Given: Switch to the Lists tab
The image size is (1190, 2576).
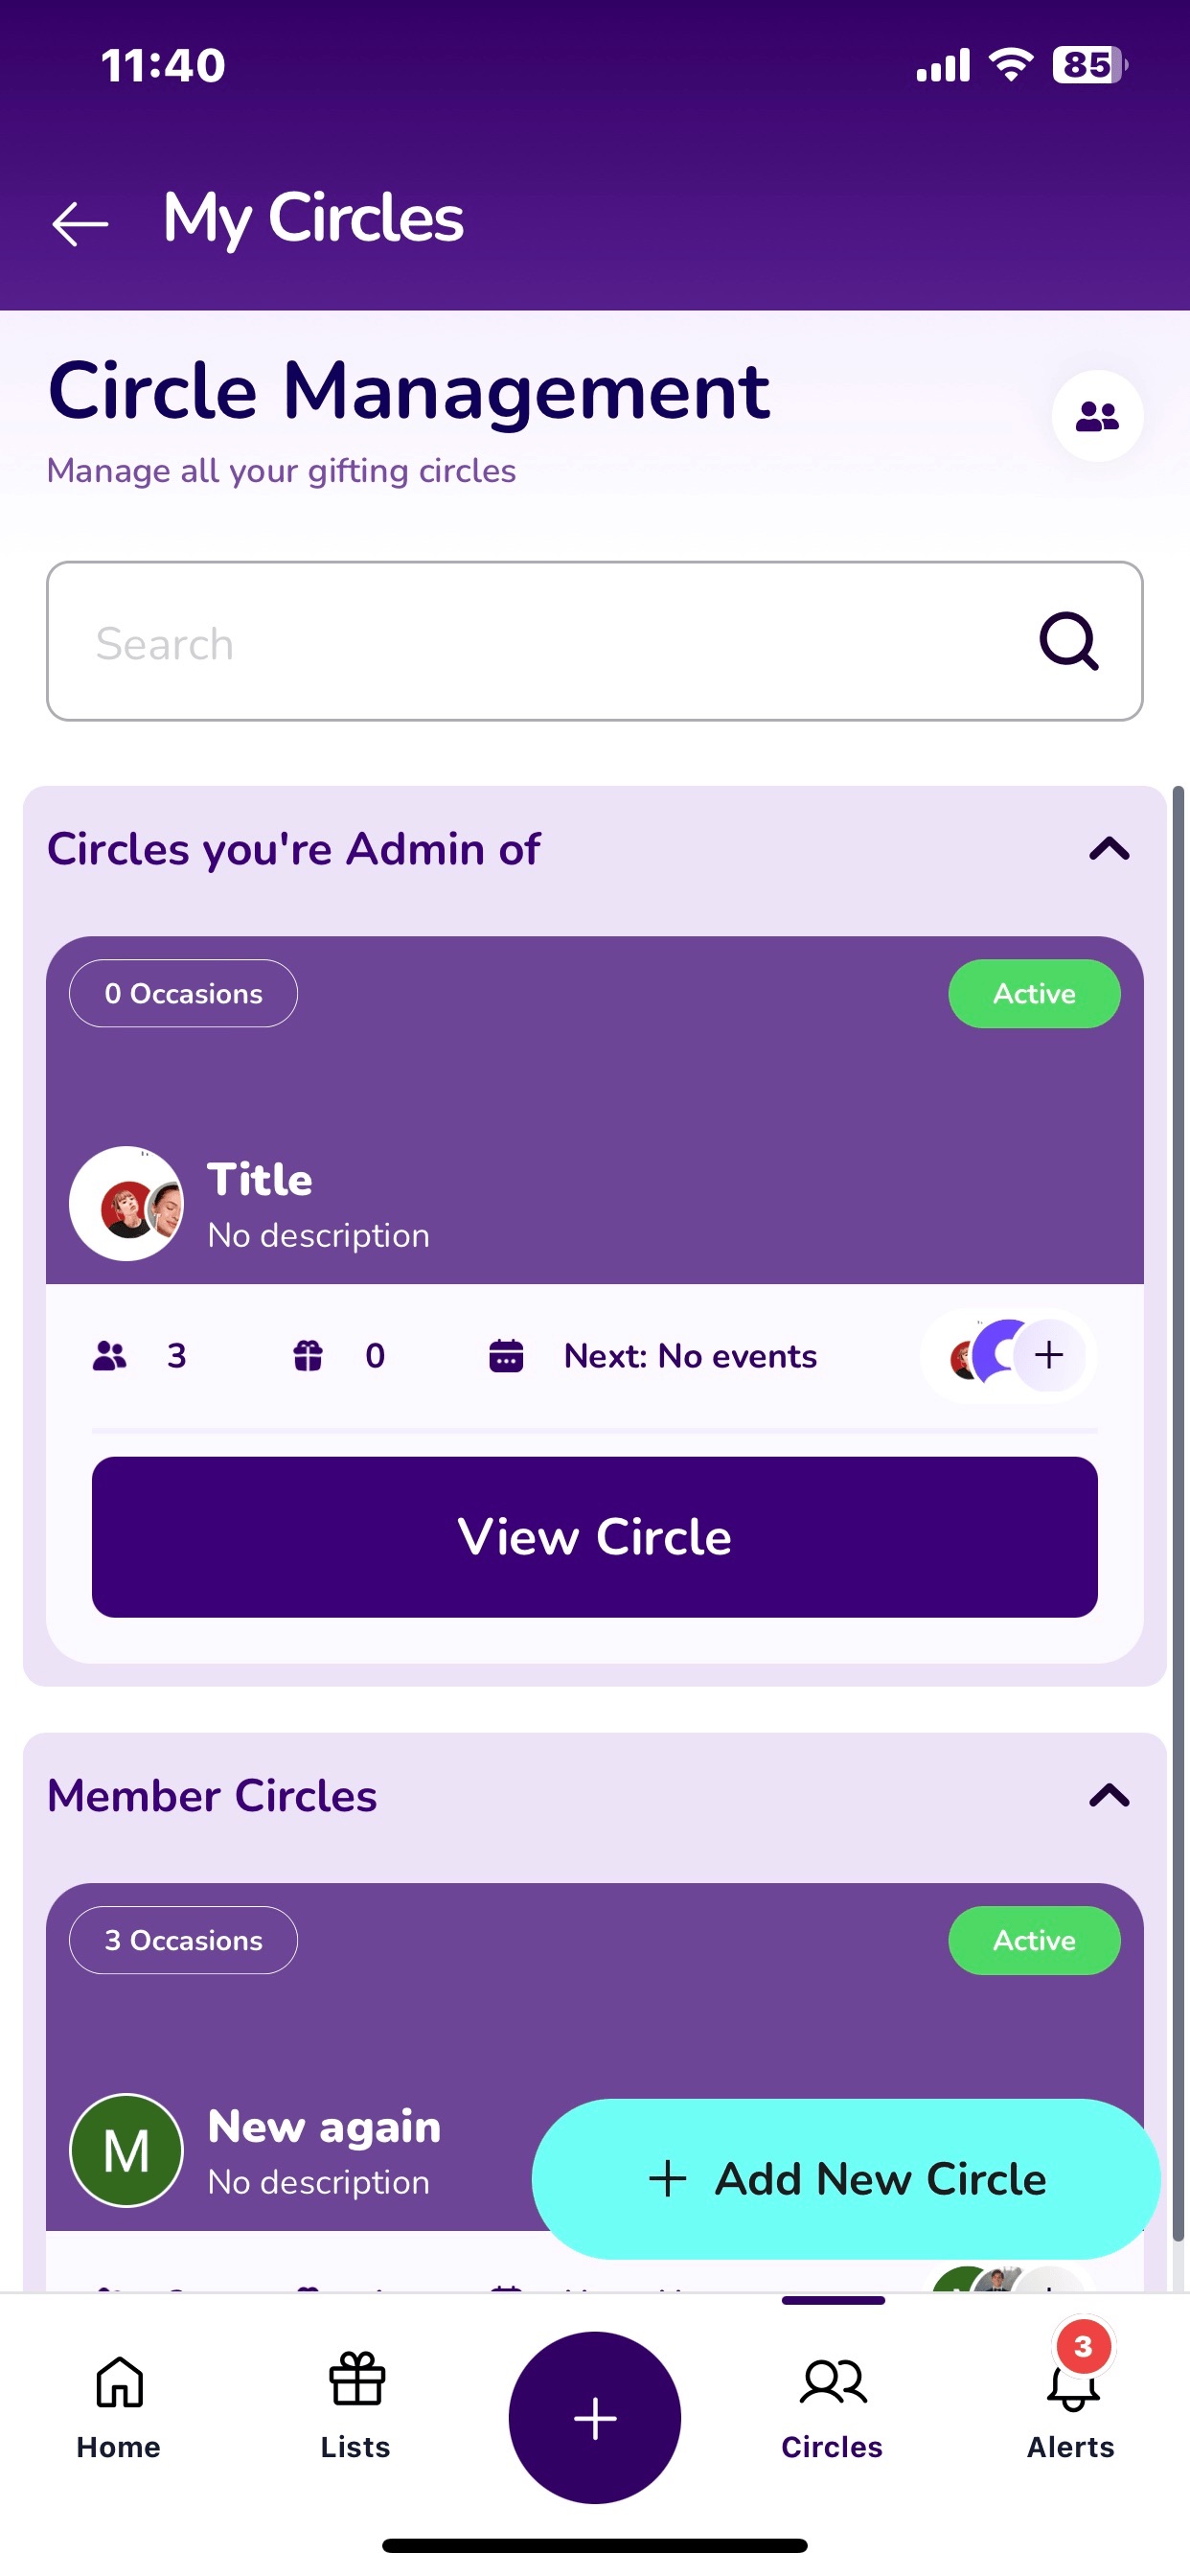Looking at the screenshot, I should click(x=356, y=2407).
